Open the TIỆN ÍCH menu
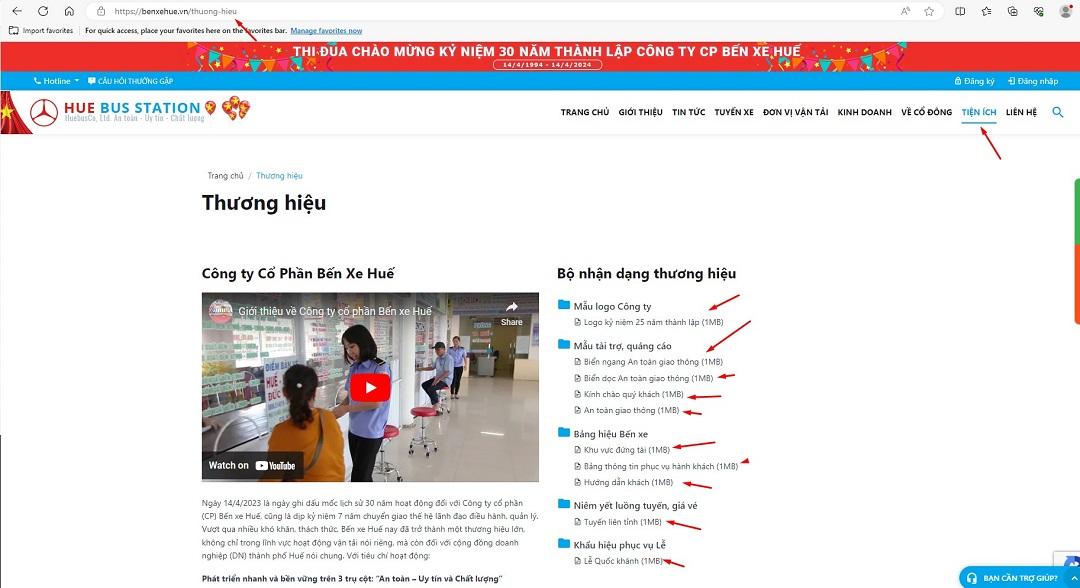The height and width of the screenshot is (588, 1080). 979,112
